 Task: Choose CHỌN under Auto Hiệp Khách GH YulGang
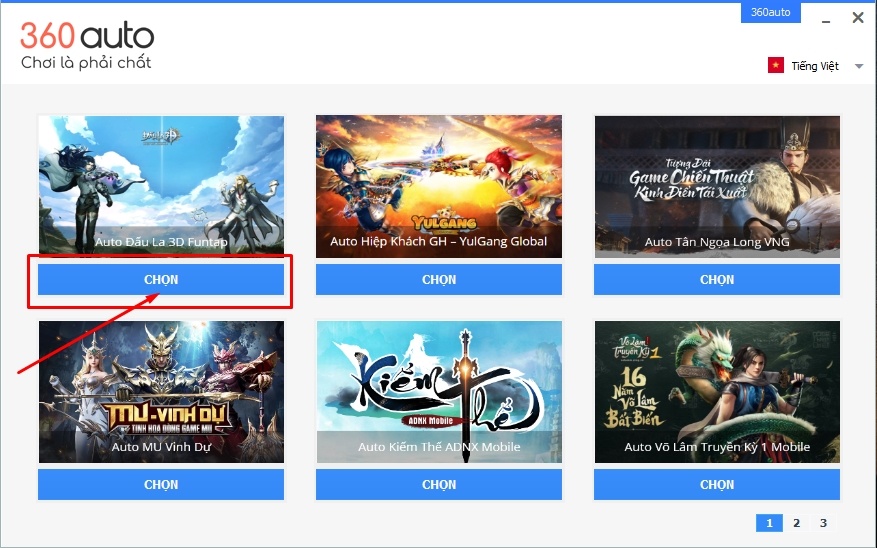tap(439, 280)
